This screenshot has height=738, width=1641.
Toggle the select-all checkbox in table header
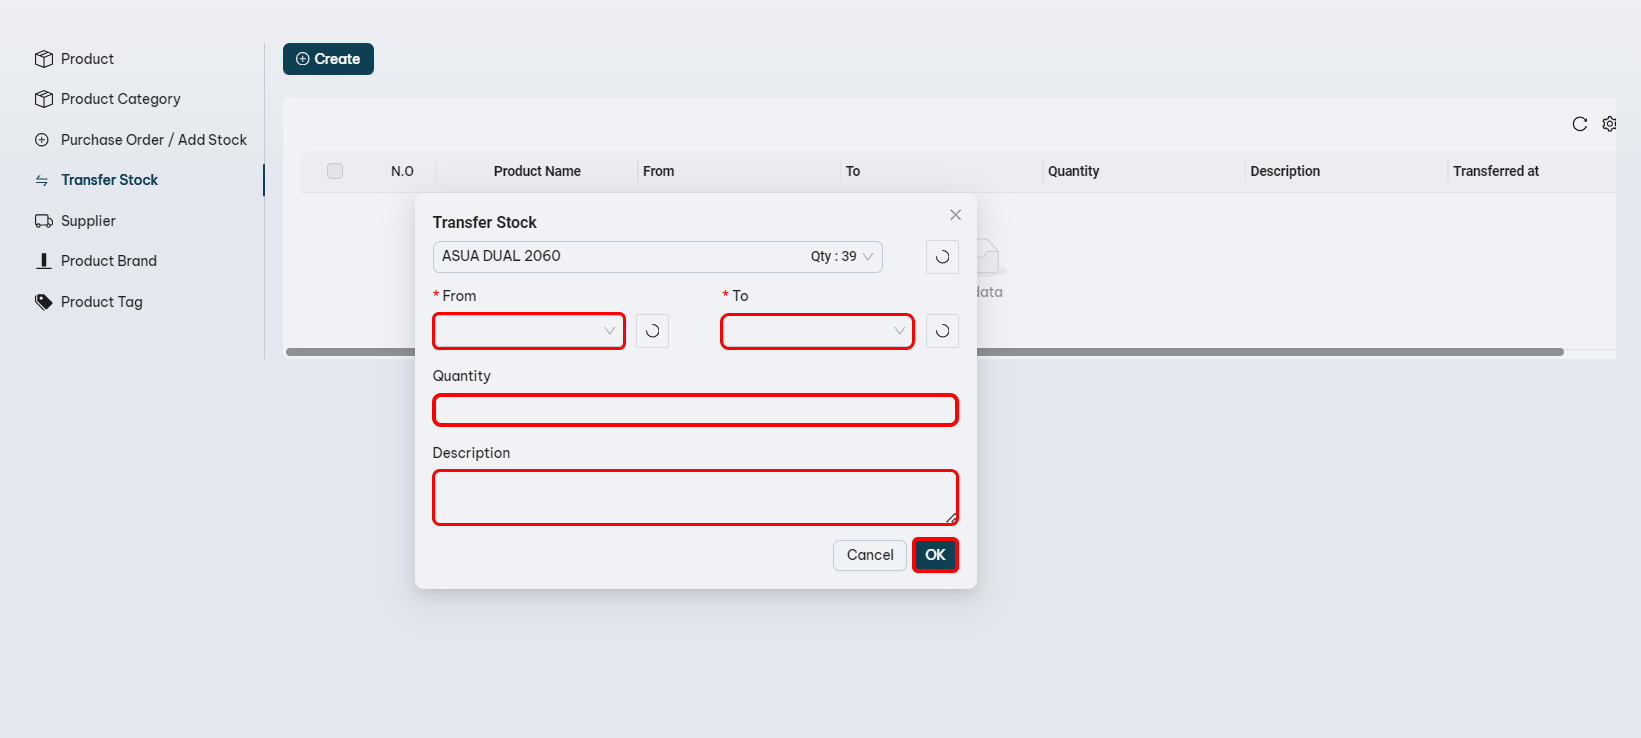335,171
